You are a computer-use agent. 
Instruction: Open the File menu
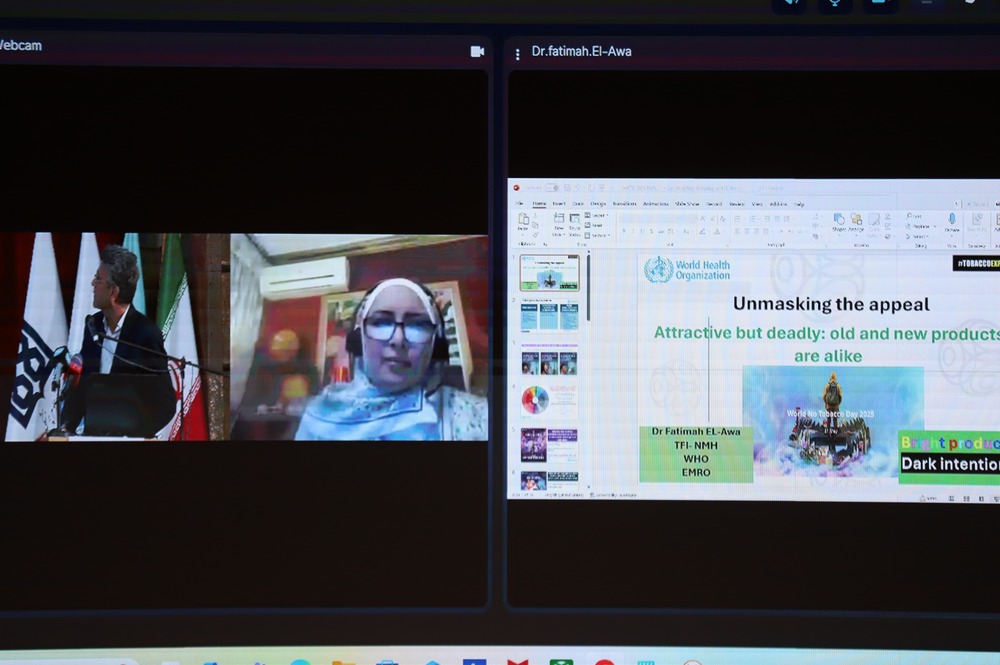[x=519, y=203]
